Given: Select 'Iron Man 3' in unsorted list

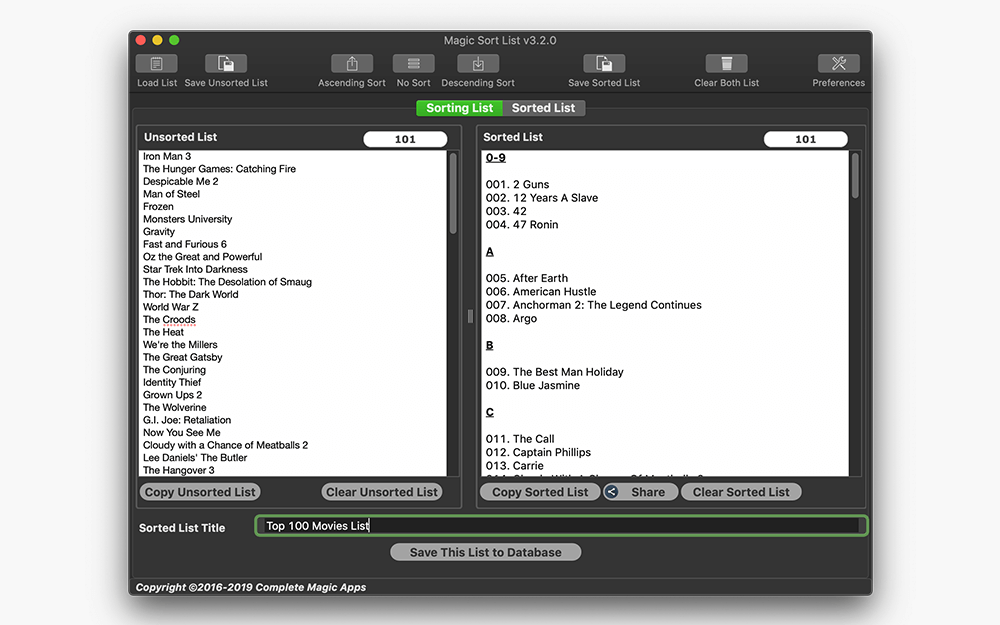Looking at the screenshot, I should click(x=166, y=156).
